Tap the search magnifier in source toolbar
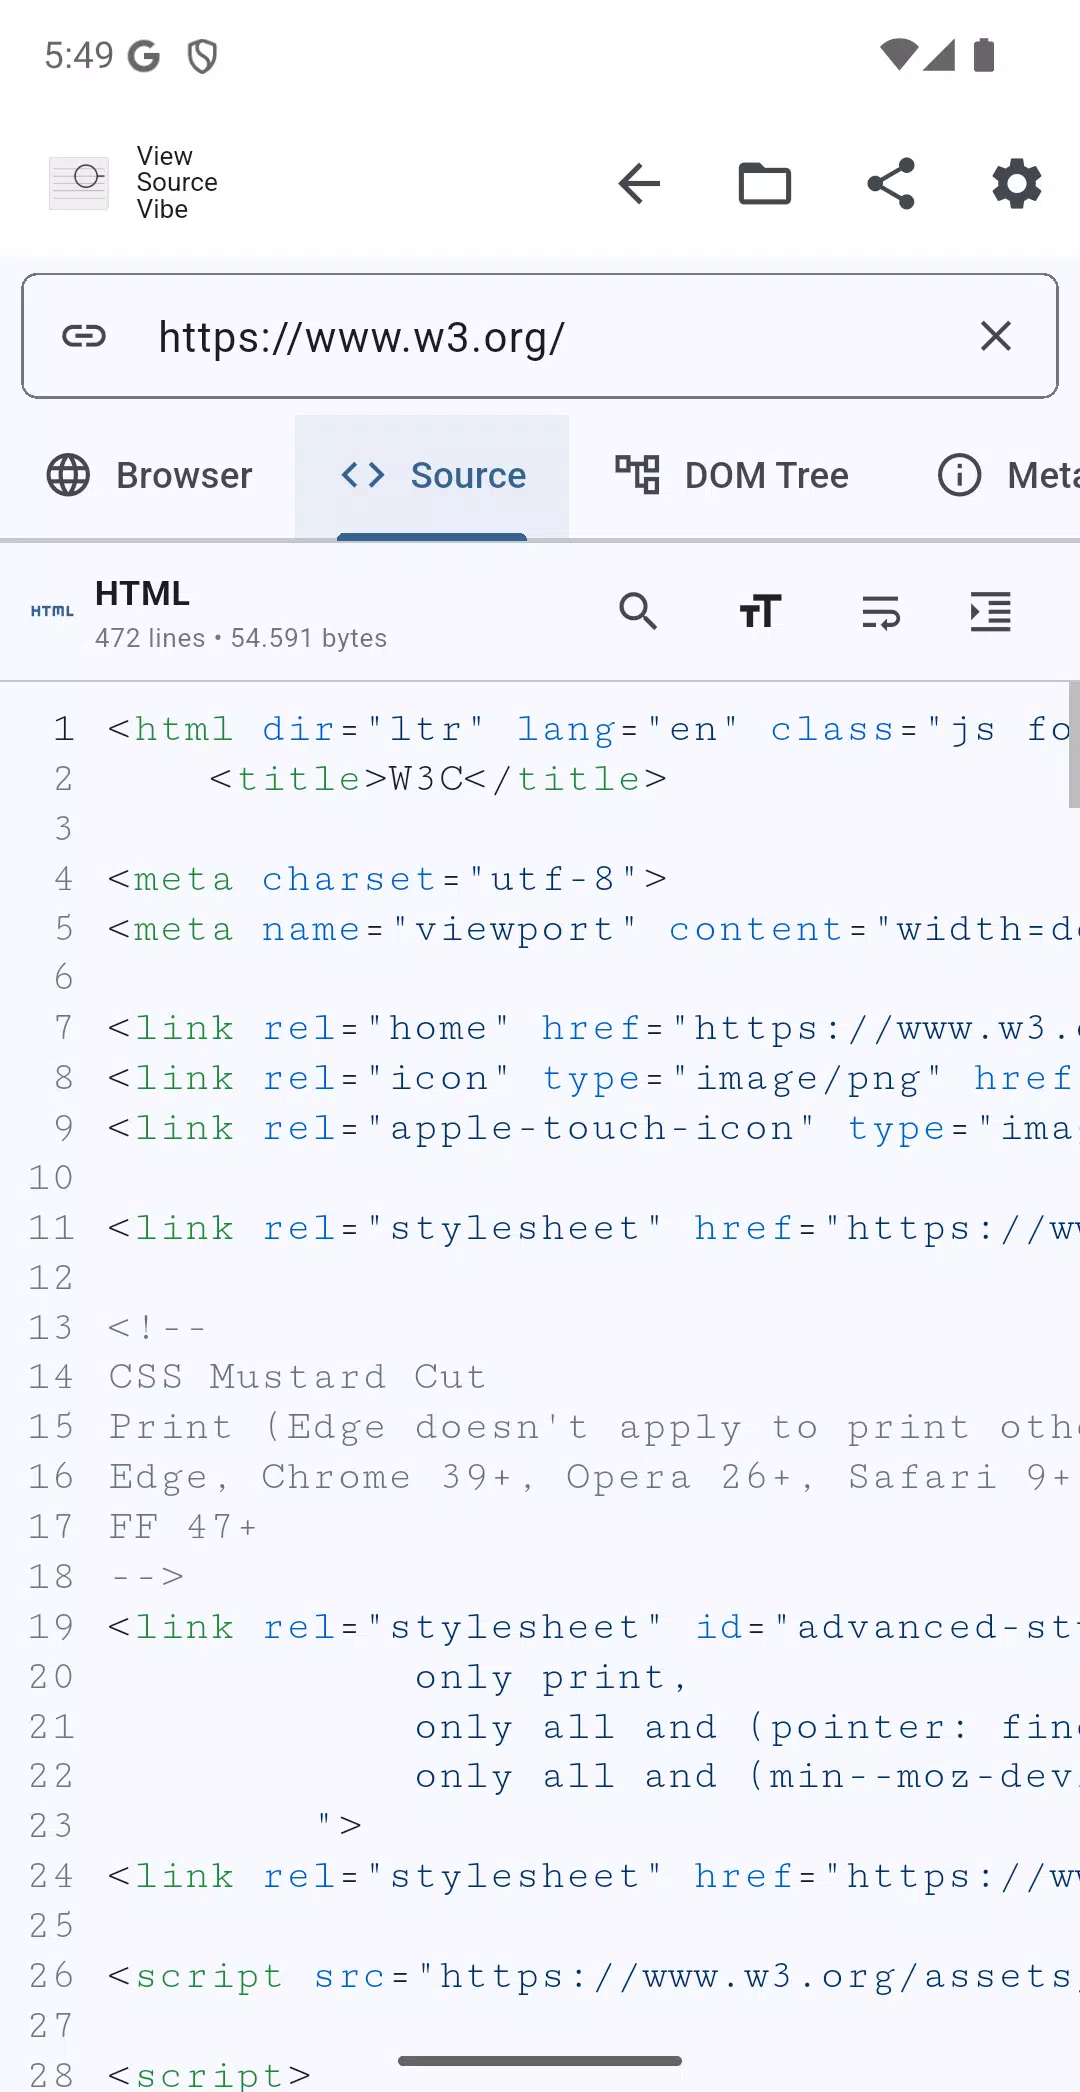The width and height of the screenshot is (1080, 2092). [638, 611]
